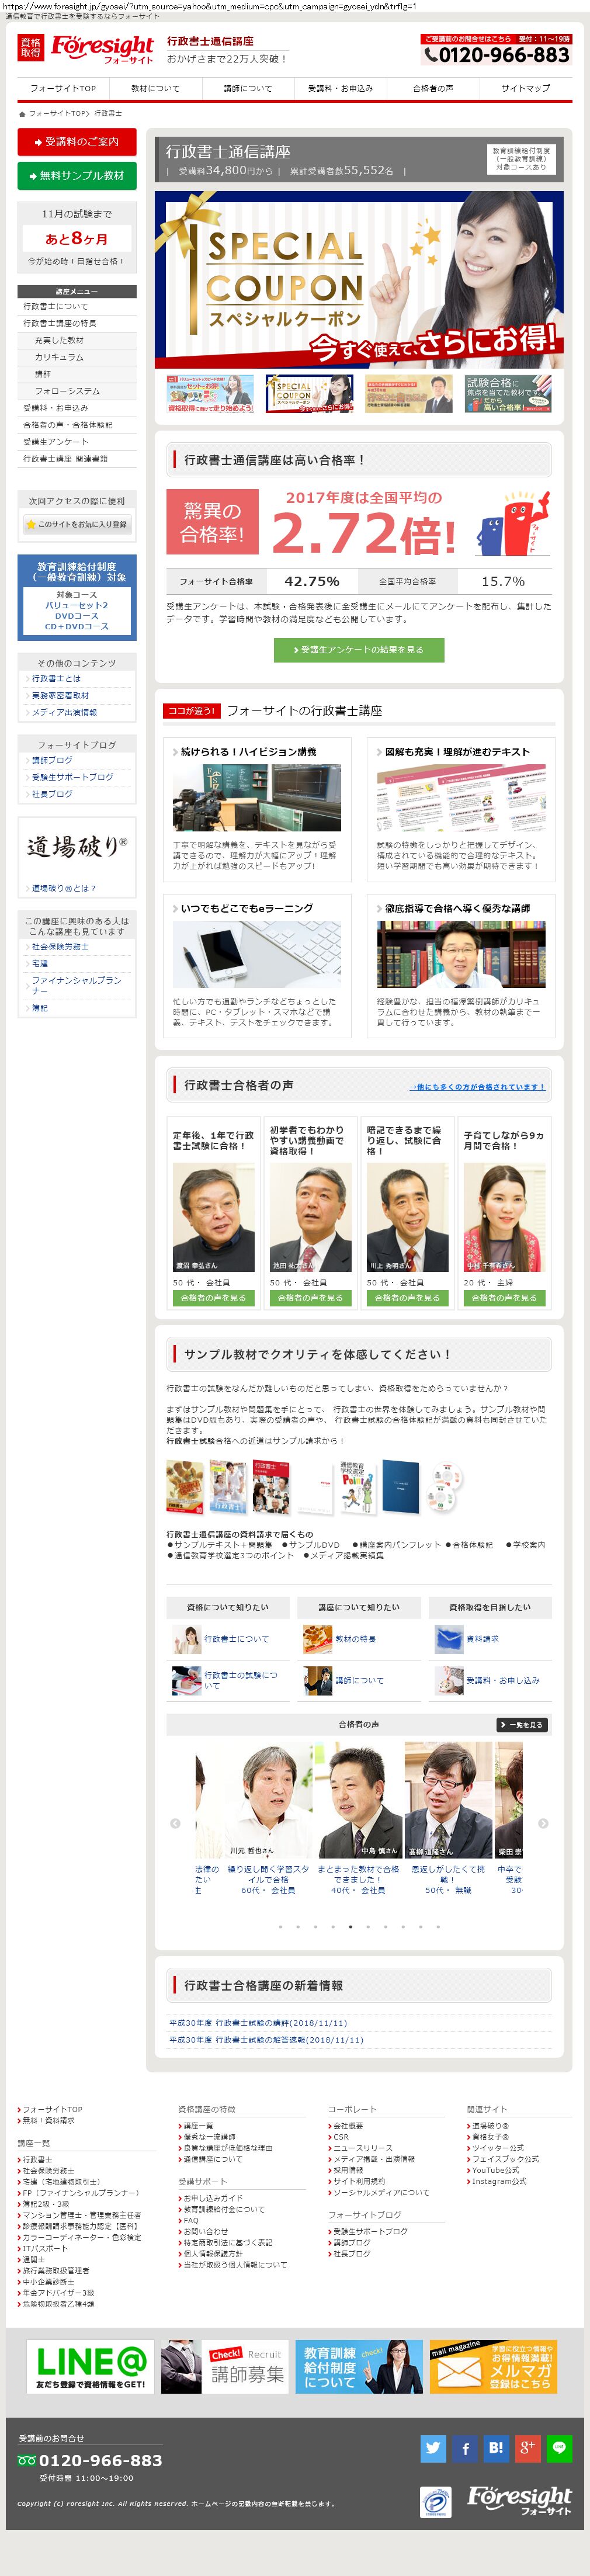Click 受講生アンケートの結果を見る button
This screenshot has width=590, height=2576.
coord(359,649)
